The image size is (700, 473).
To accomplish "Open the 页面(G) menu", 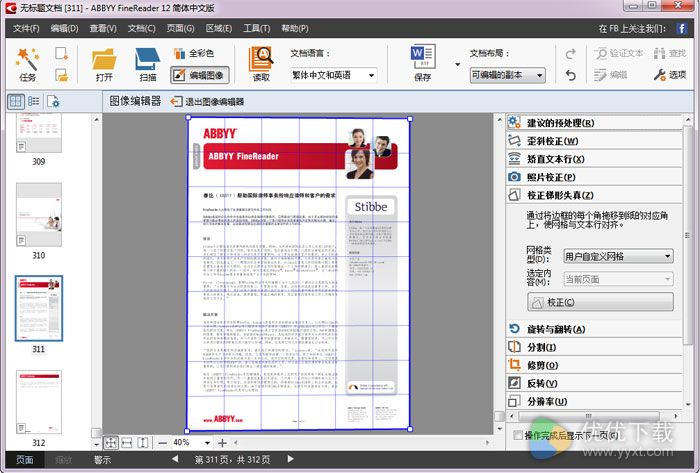I will (x=180, y=29).
